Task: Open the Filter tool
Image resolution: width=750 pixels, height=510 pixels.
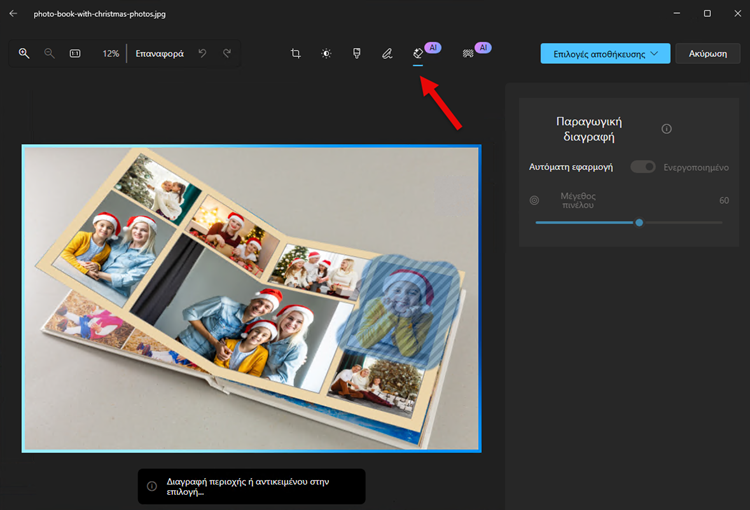Action: [x=357, y=53]
